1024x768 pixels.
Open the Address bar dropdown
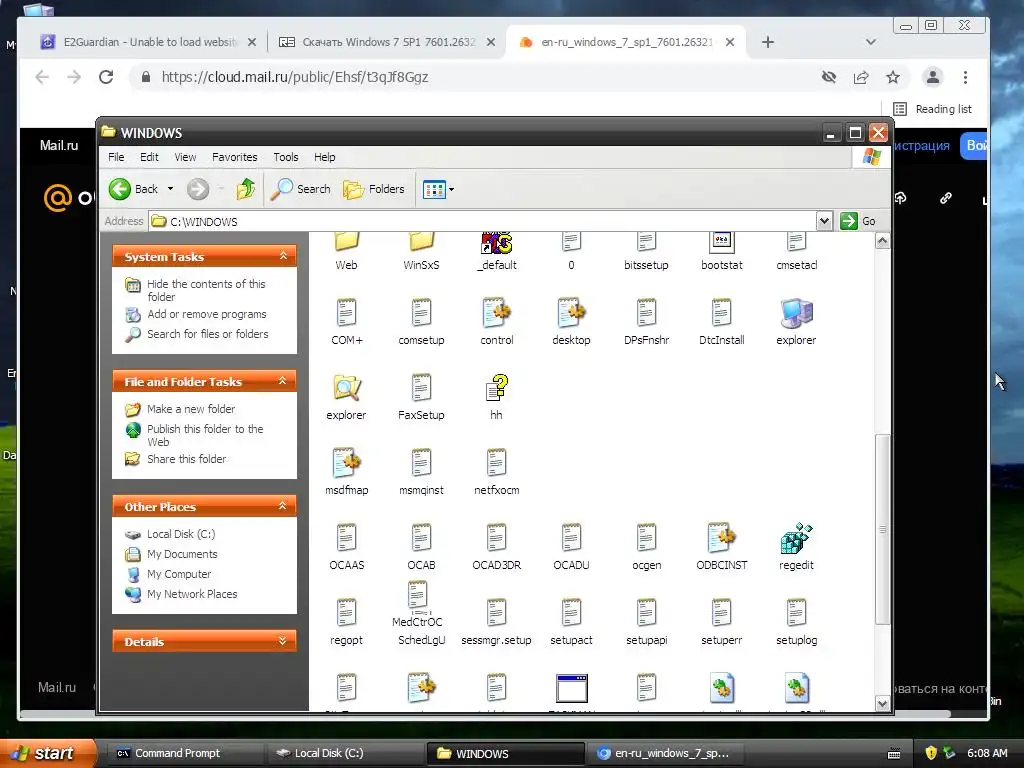point(824,221)
